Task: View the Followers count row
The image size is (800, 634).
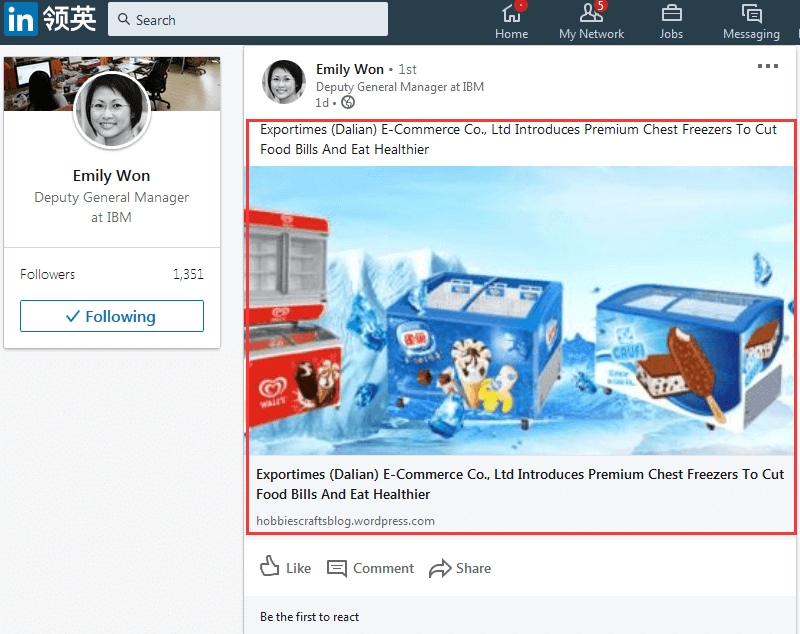Action: (112, 274)
